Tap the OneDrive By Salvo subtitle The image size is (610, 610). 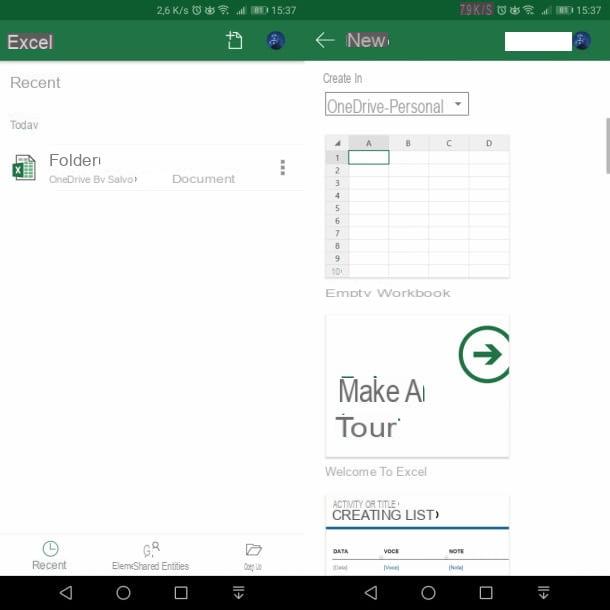(x=93, y=179)
